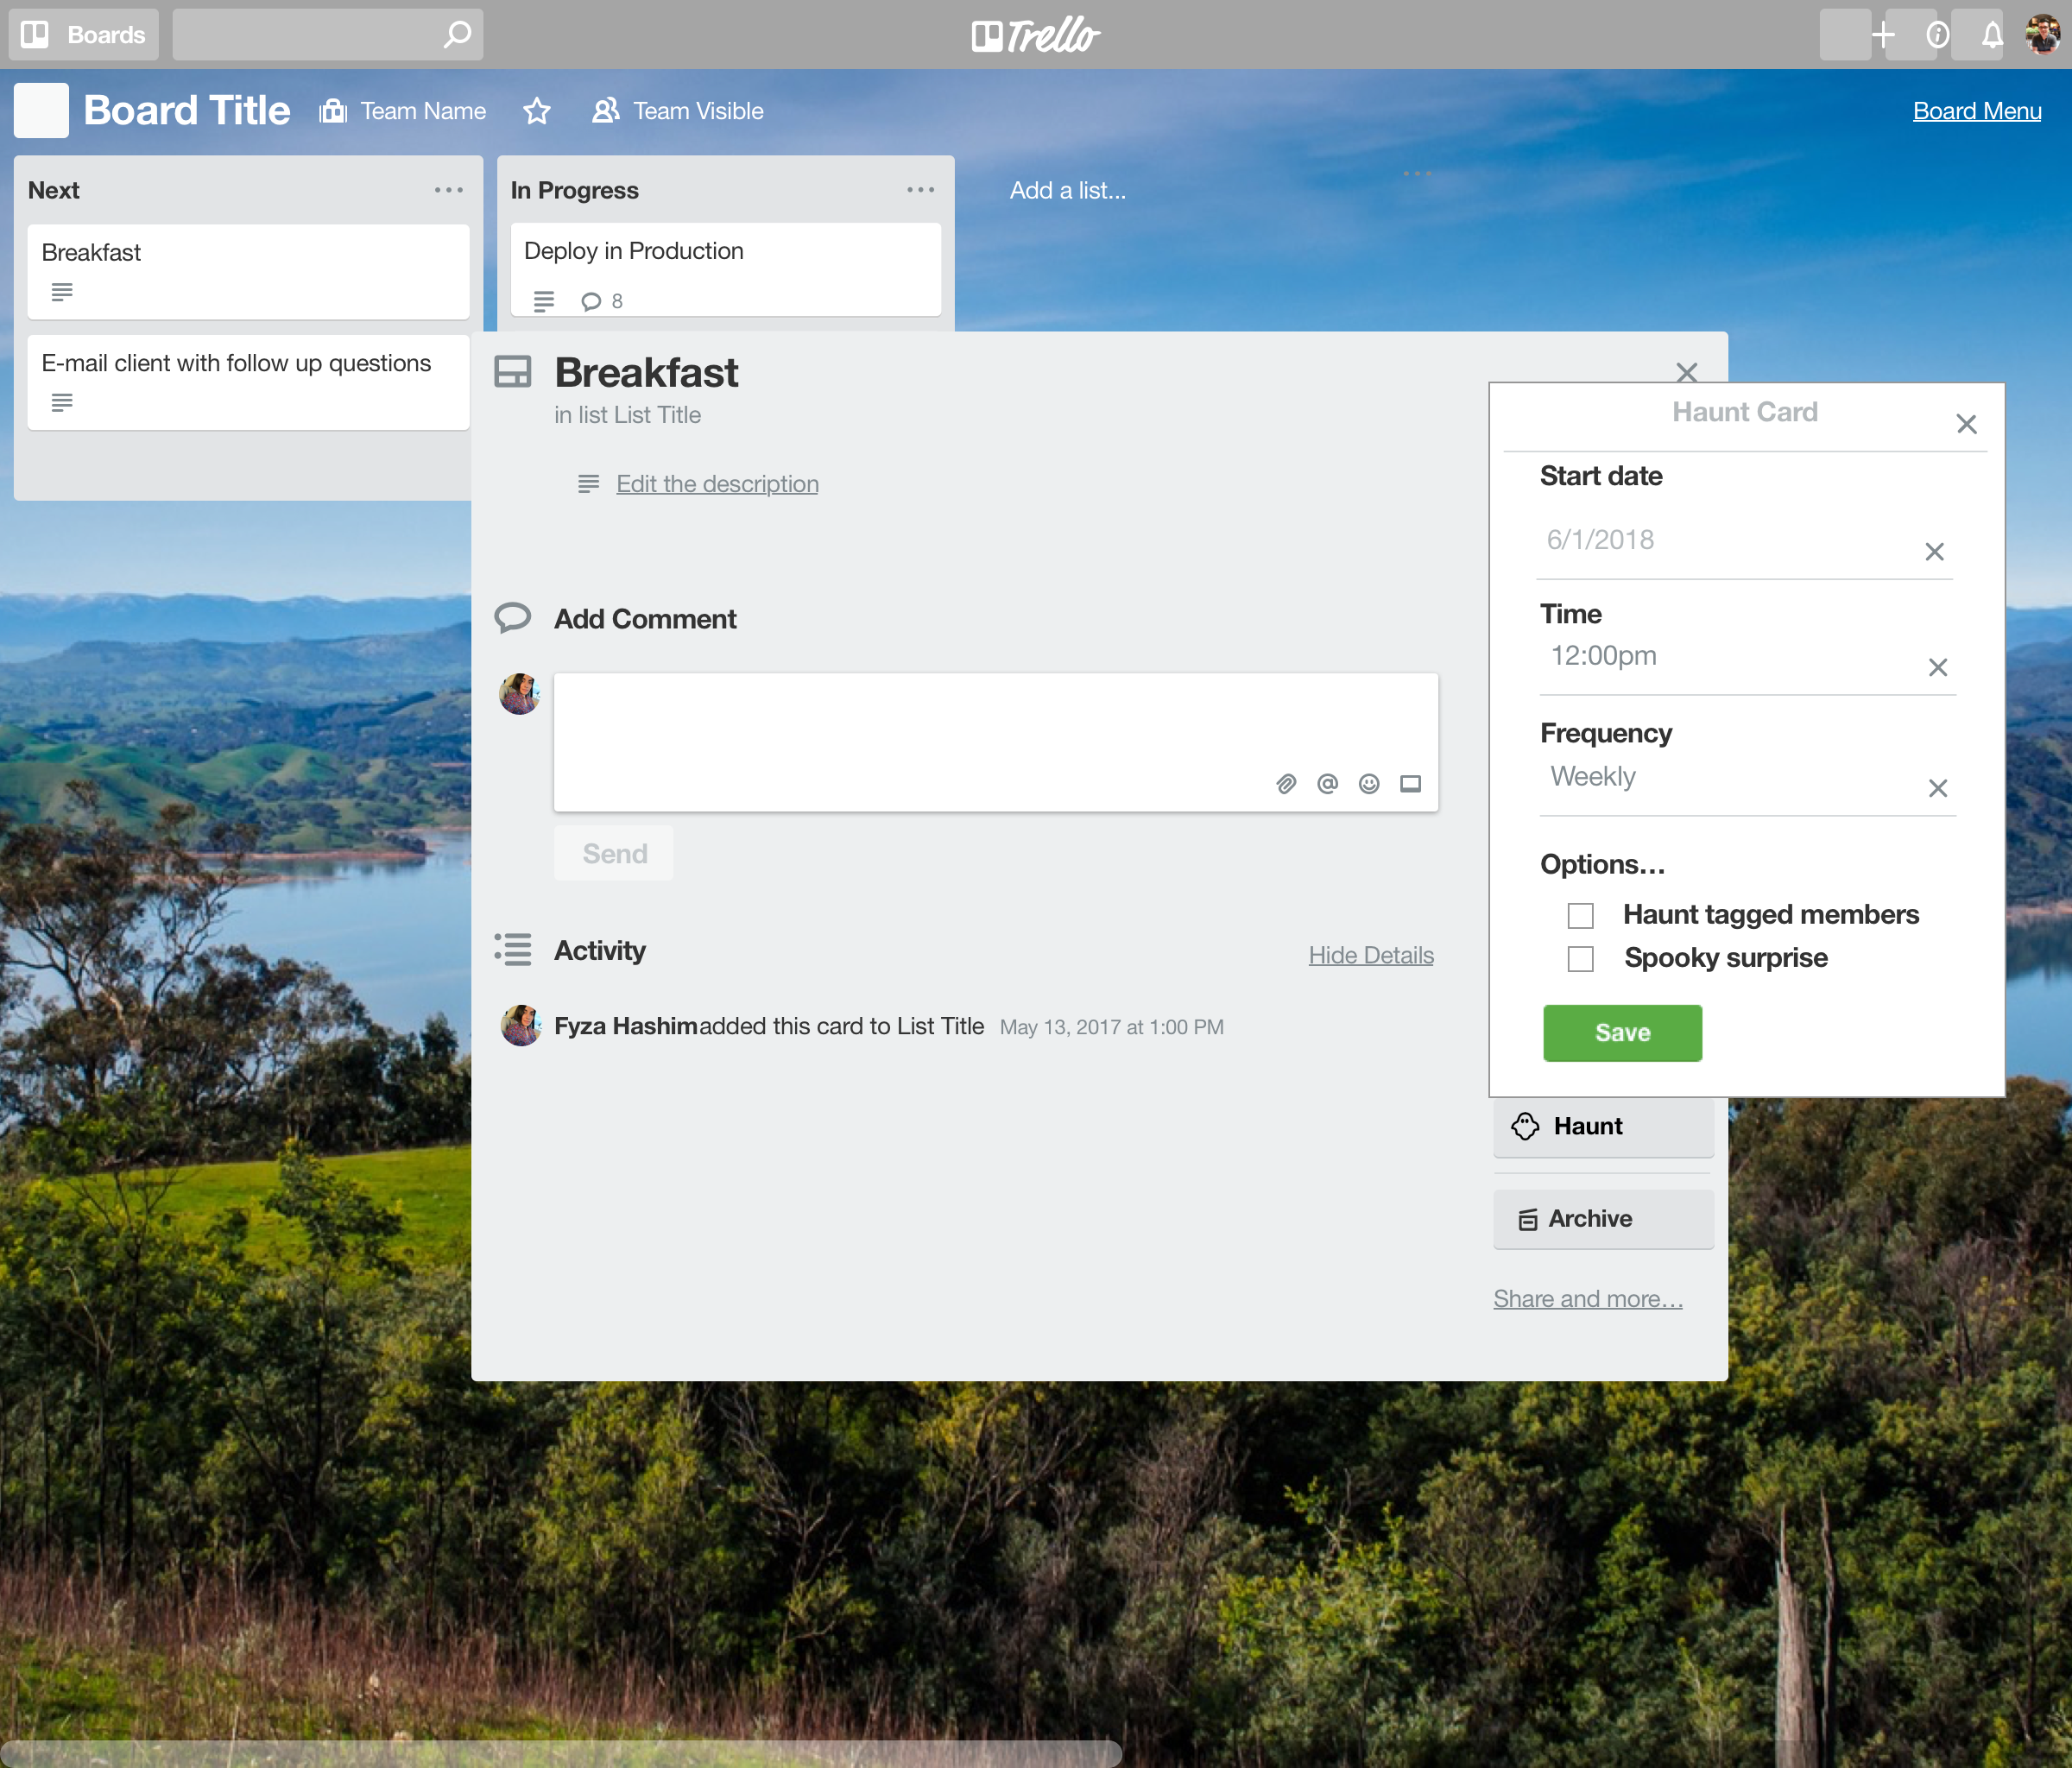
Task: Open notifications bell icon
Action: pos(1991,35)
